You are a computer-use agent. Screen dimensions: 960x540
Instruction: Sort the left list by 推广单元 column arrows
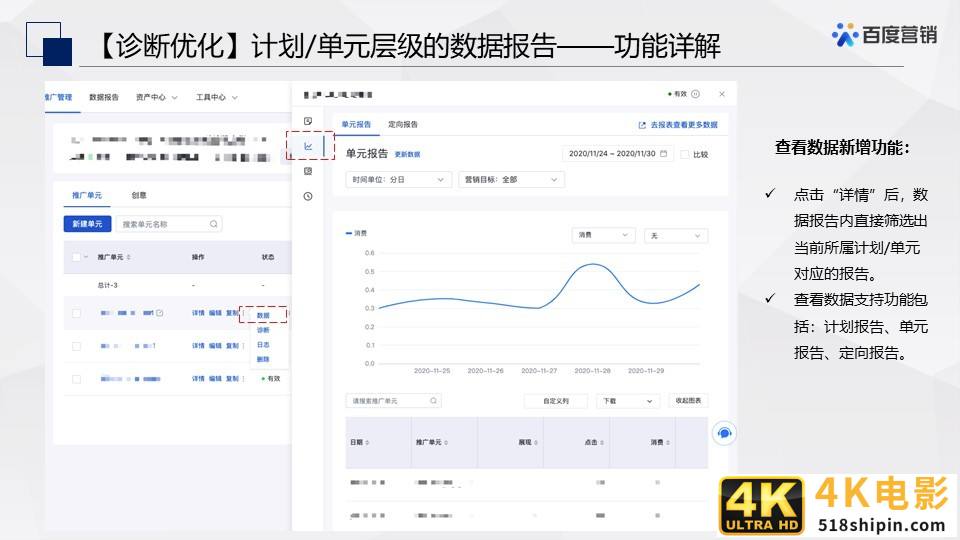[129, 257]
